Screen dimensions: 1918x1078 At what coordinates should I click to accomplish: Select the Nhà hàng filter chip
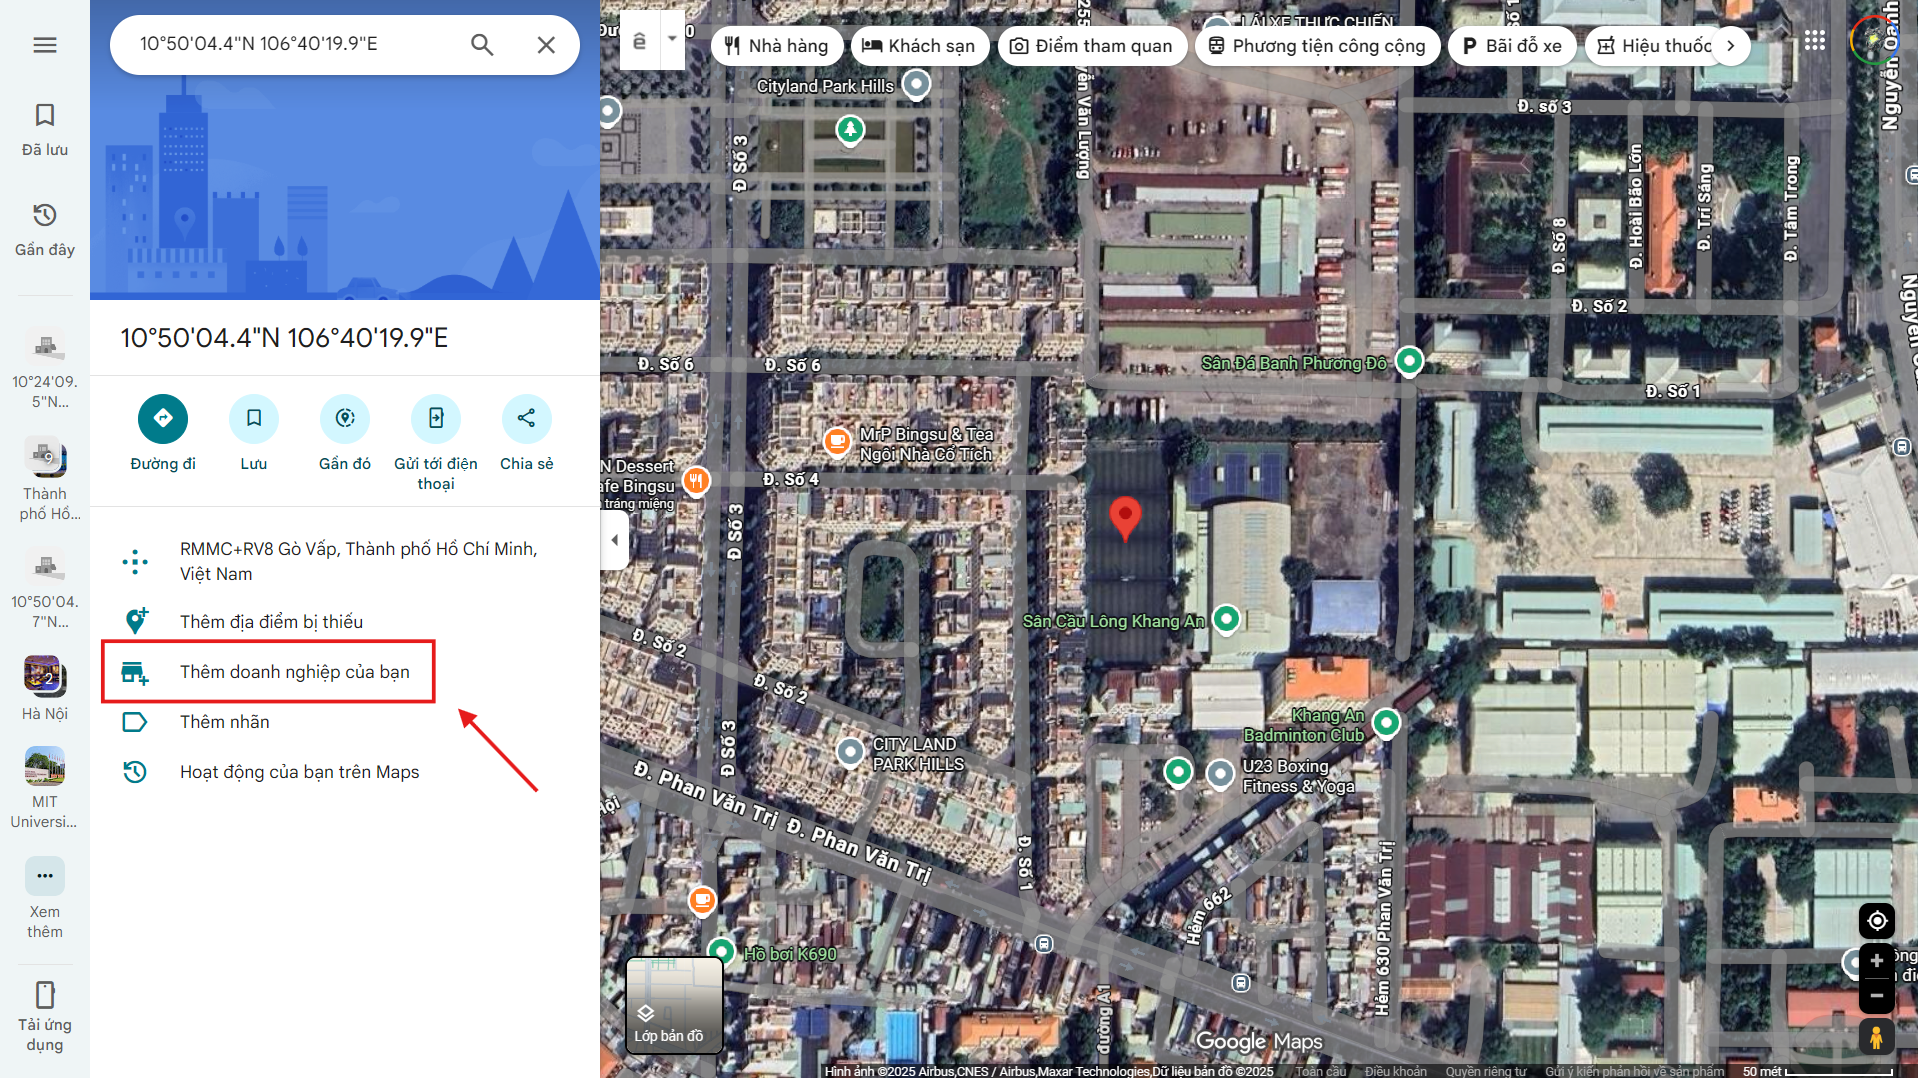(x=777, y=46)
